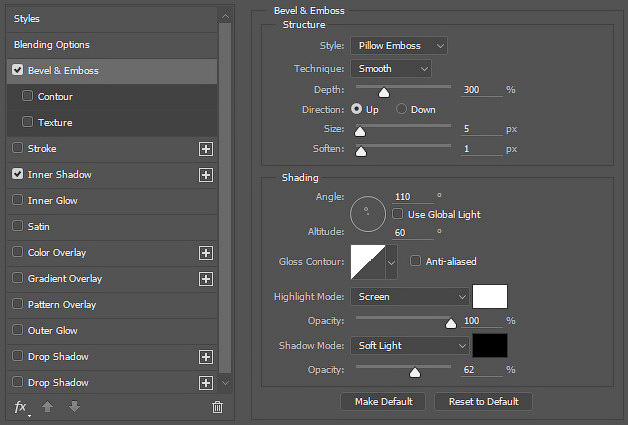This screenshot has width=628, height=425.
Task: Click the Reset to Default button
Action: [483, 401]
